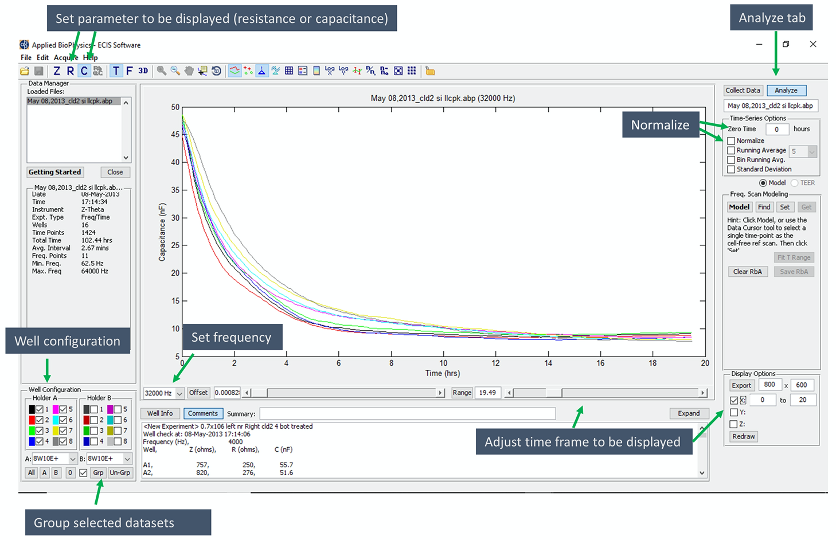Select the pan hand tool
This screenshot has width=836, height=540.
(x=190, y=71)
